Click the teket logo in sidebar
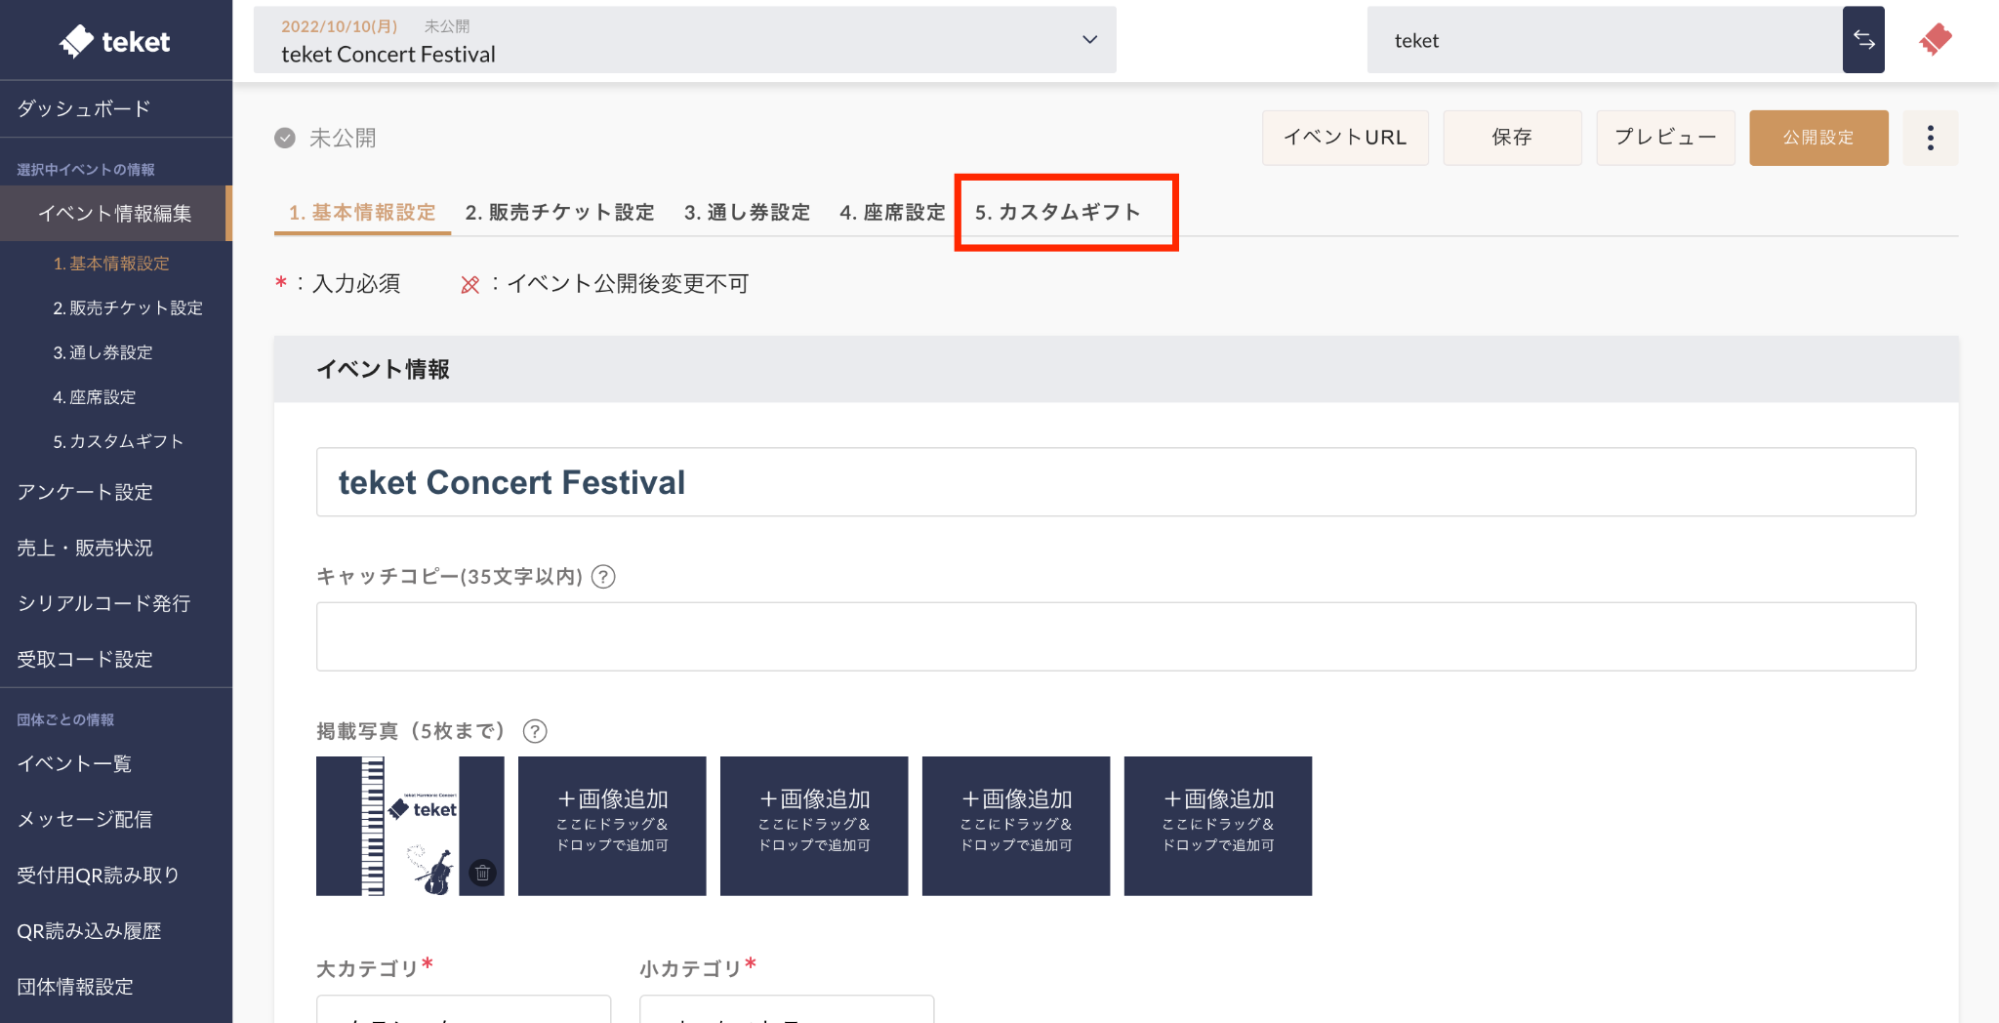The width and height of the screenshot is (1999, 1023). pos(115,41)
